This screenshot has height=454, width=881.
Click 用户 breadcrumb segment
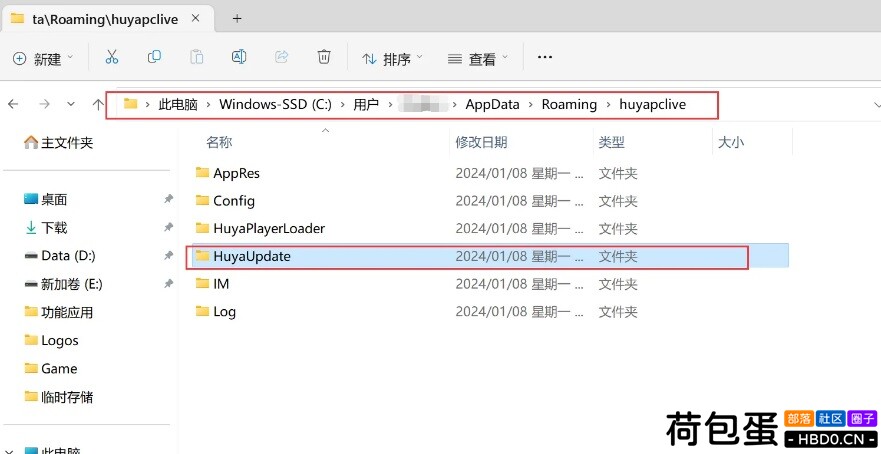(x=366, y=105)
